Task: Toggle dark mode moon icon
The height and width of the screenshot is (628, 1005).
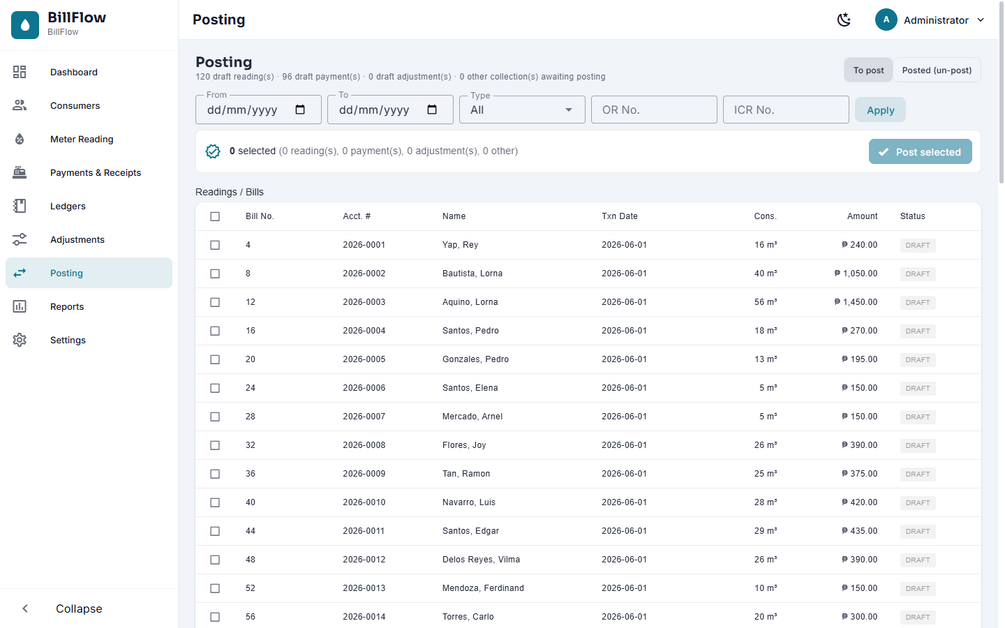Action: [844, 20]
